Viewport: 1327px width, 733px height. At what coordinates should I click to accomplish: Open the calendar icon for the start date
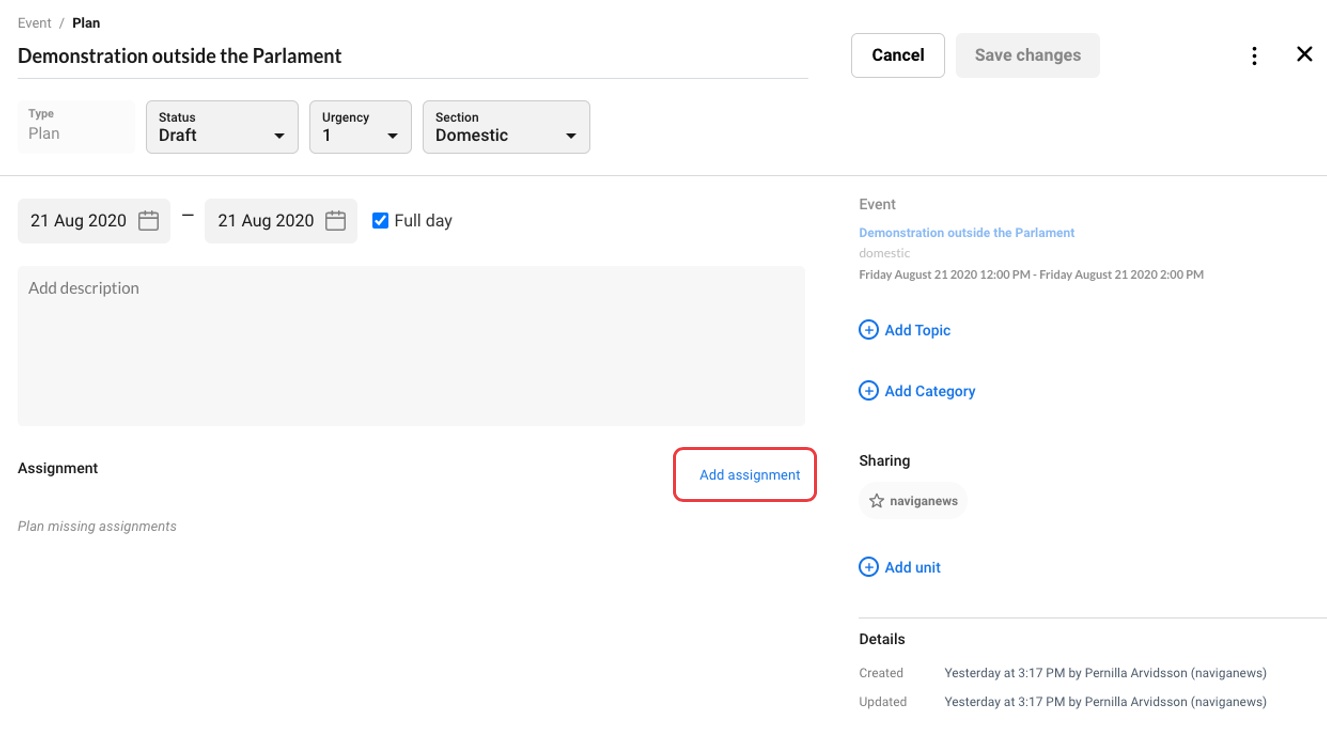click(x=148, y=220)
